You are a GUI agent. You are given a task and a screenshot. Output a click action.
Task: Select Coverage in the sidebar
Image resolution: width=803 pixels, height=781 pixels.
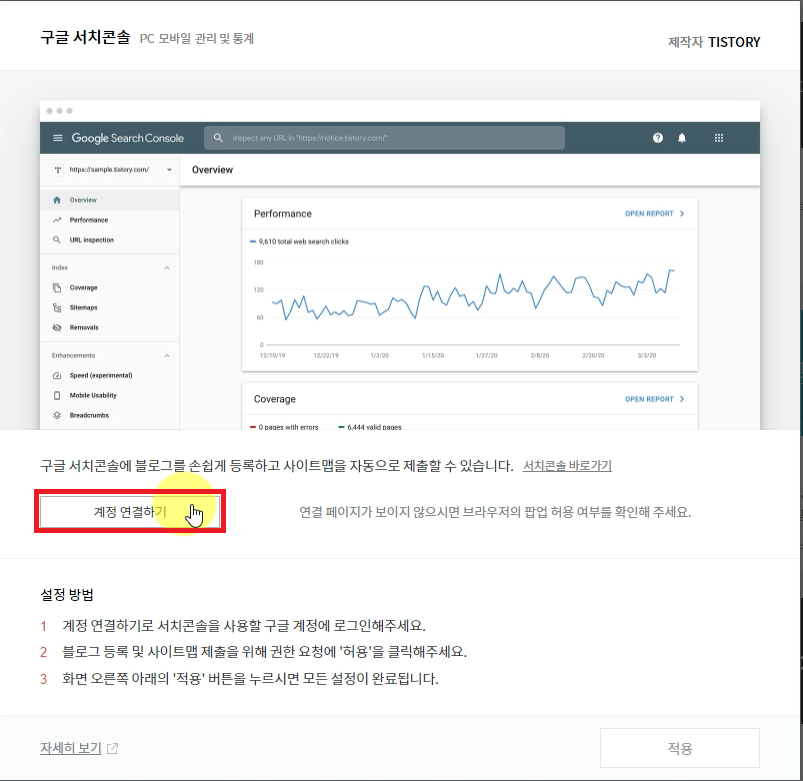point(110,287)
